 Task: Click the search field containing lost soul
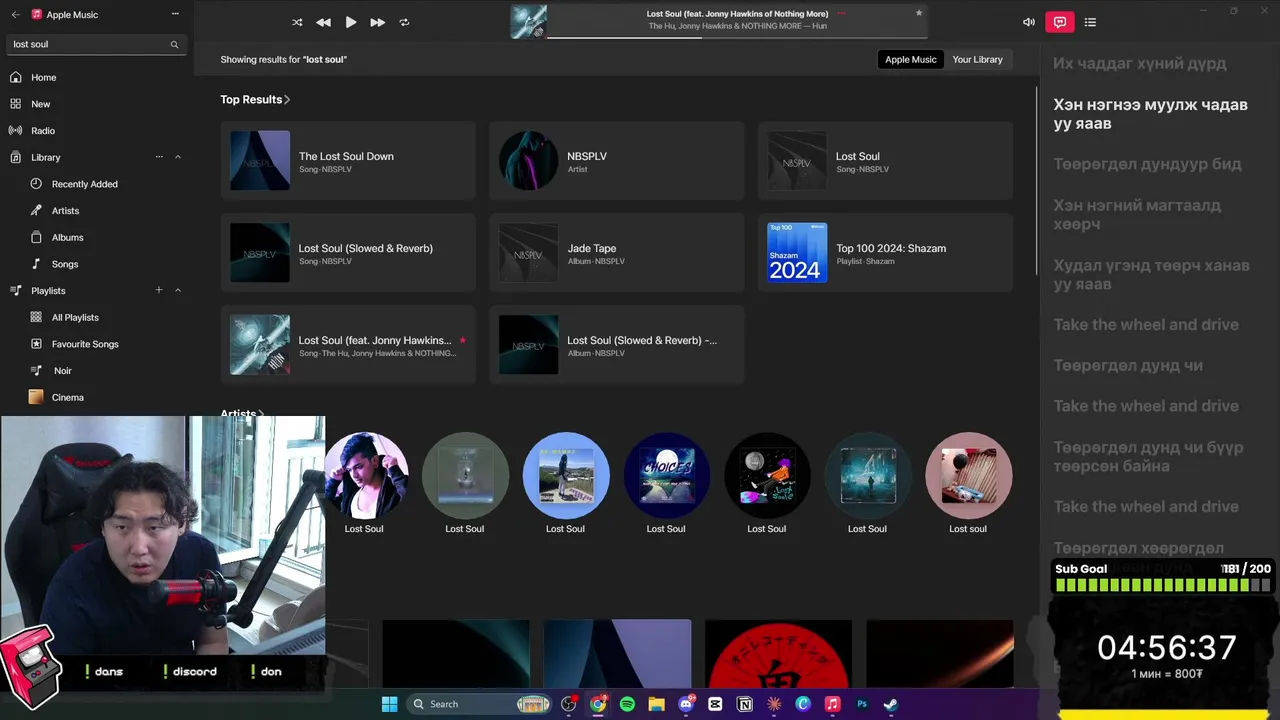tap(95, 44)
